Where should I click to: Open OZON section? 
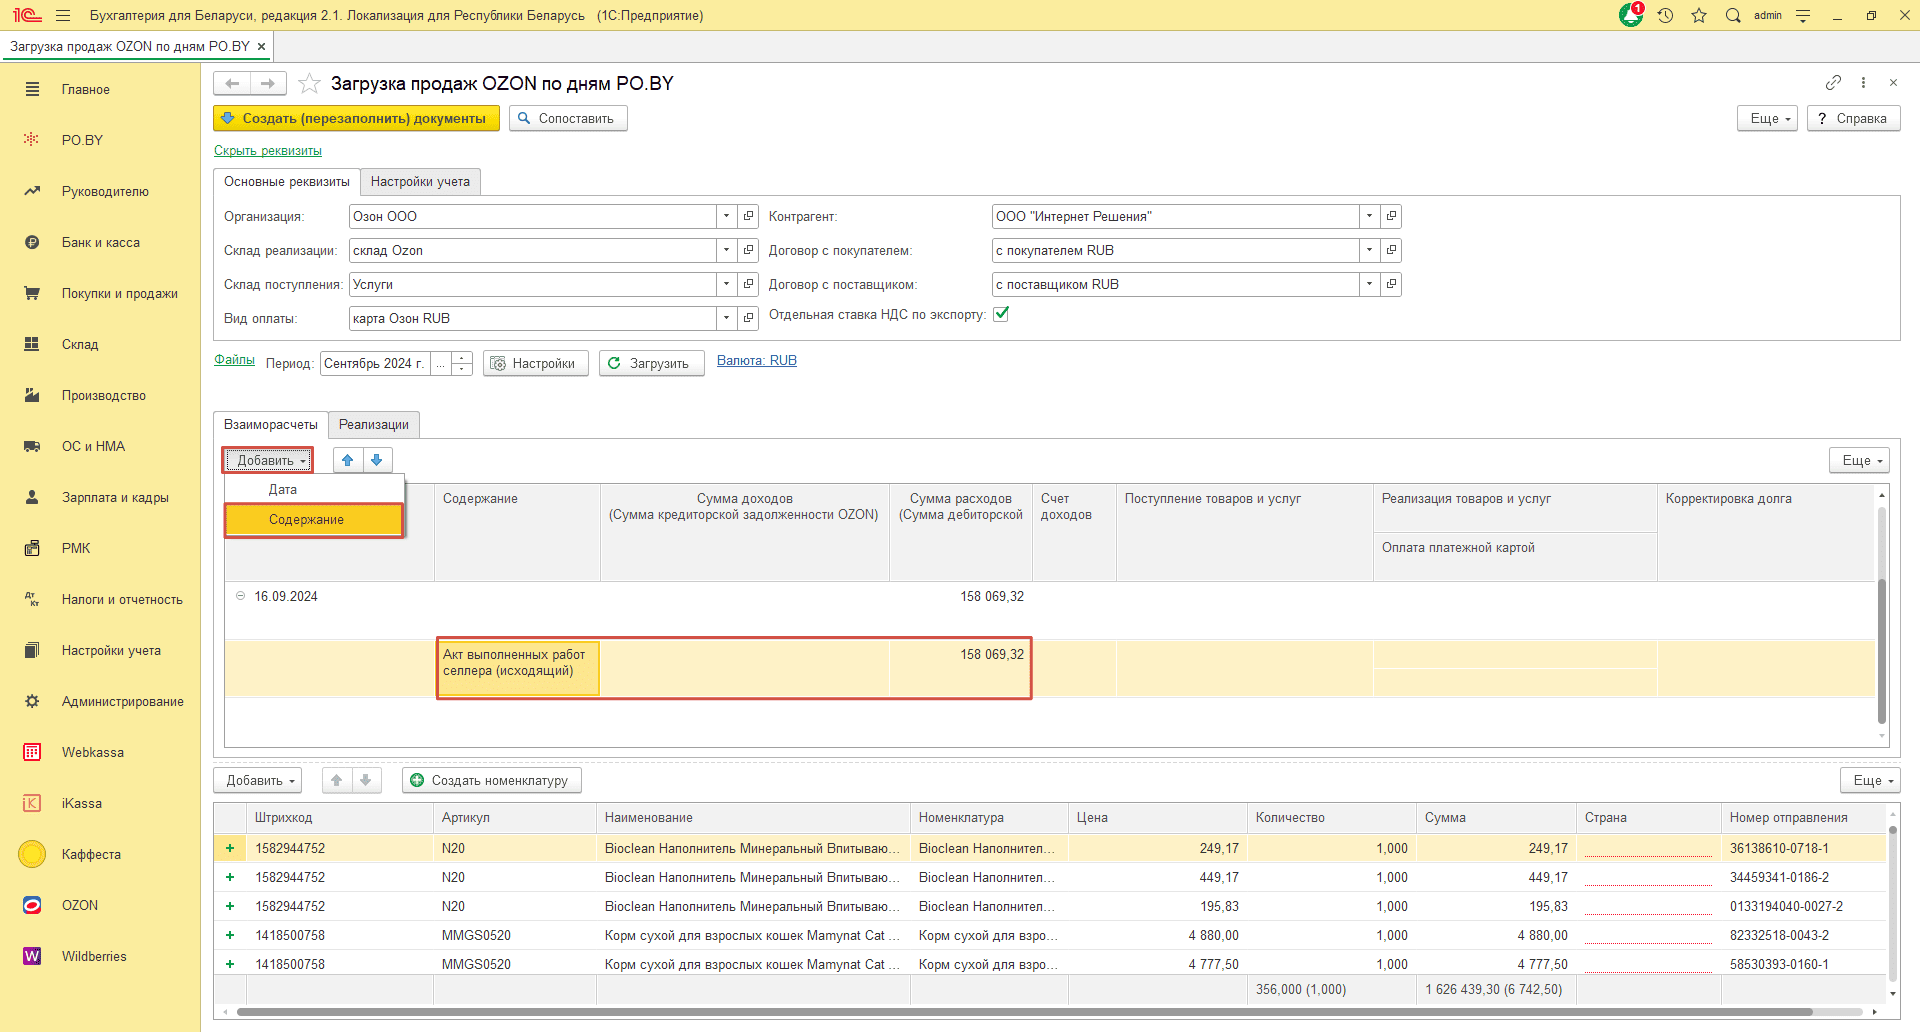point(79,905)
